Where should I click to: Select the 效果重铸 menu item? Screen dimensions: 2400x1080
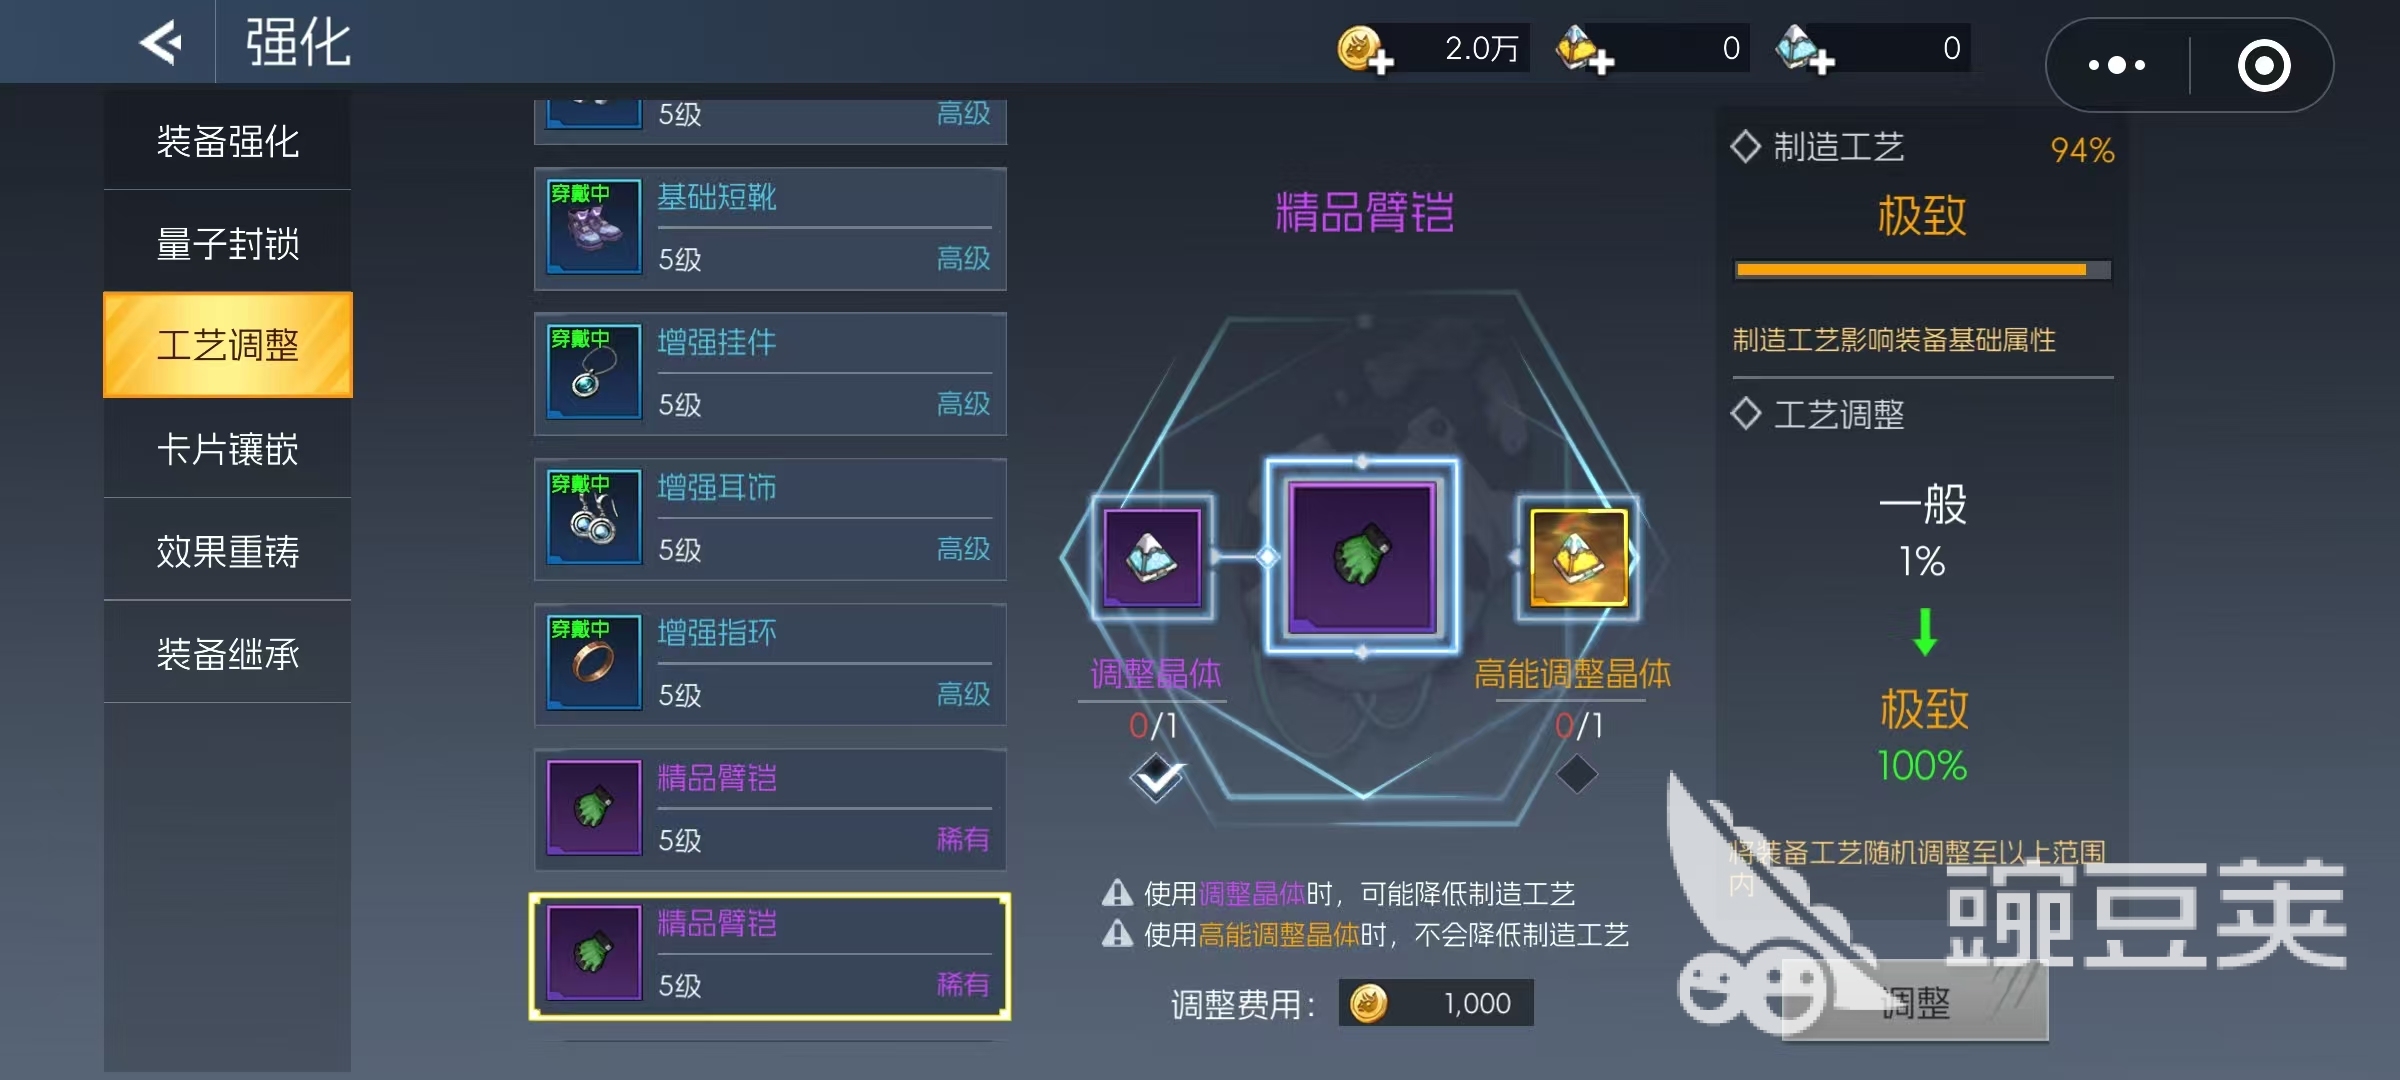pos(228,551)
